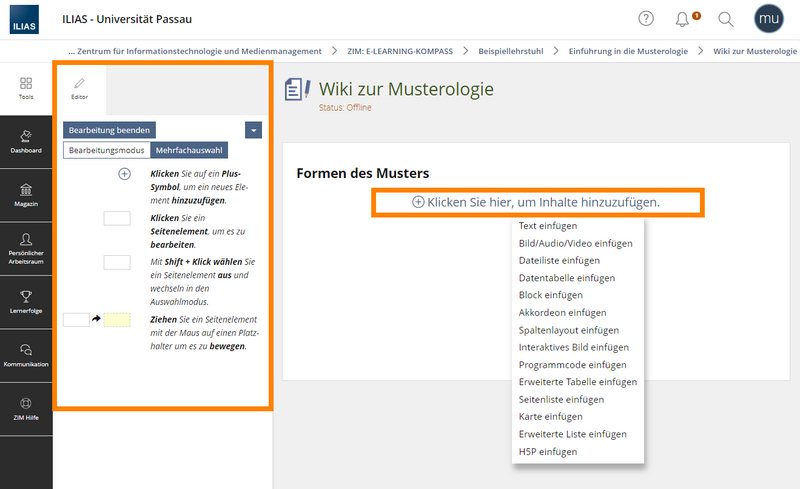Open Magazin in the sidebar
The height and width of the screenshot is (489, 800).
click(26, 195)
